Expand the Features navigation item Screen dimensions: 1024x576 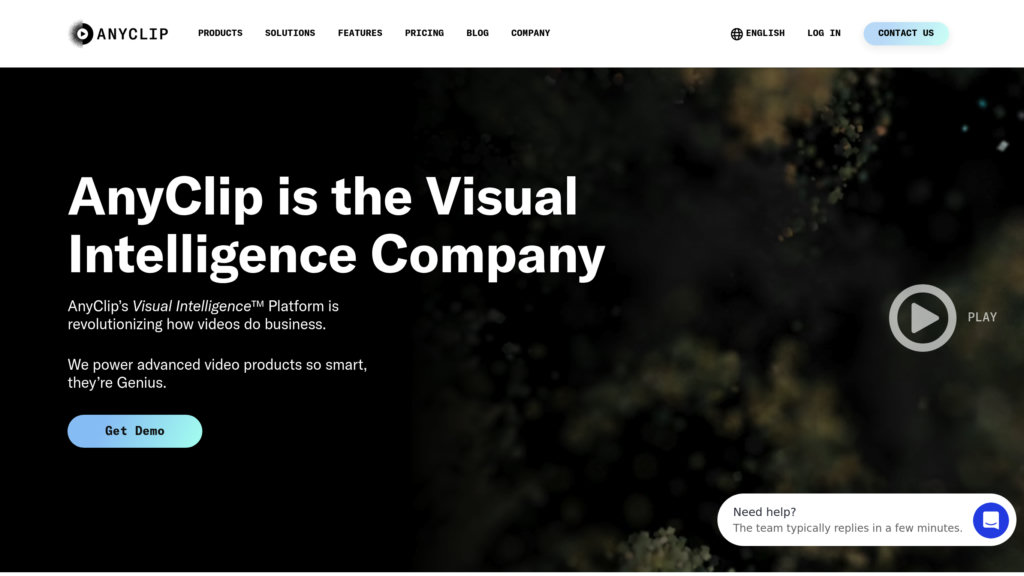click(360, 33)
